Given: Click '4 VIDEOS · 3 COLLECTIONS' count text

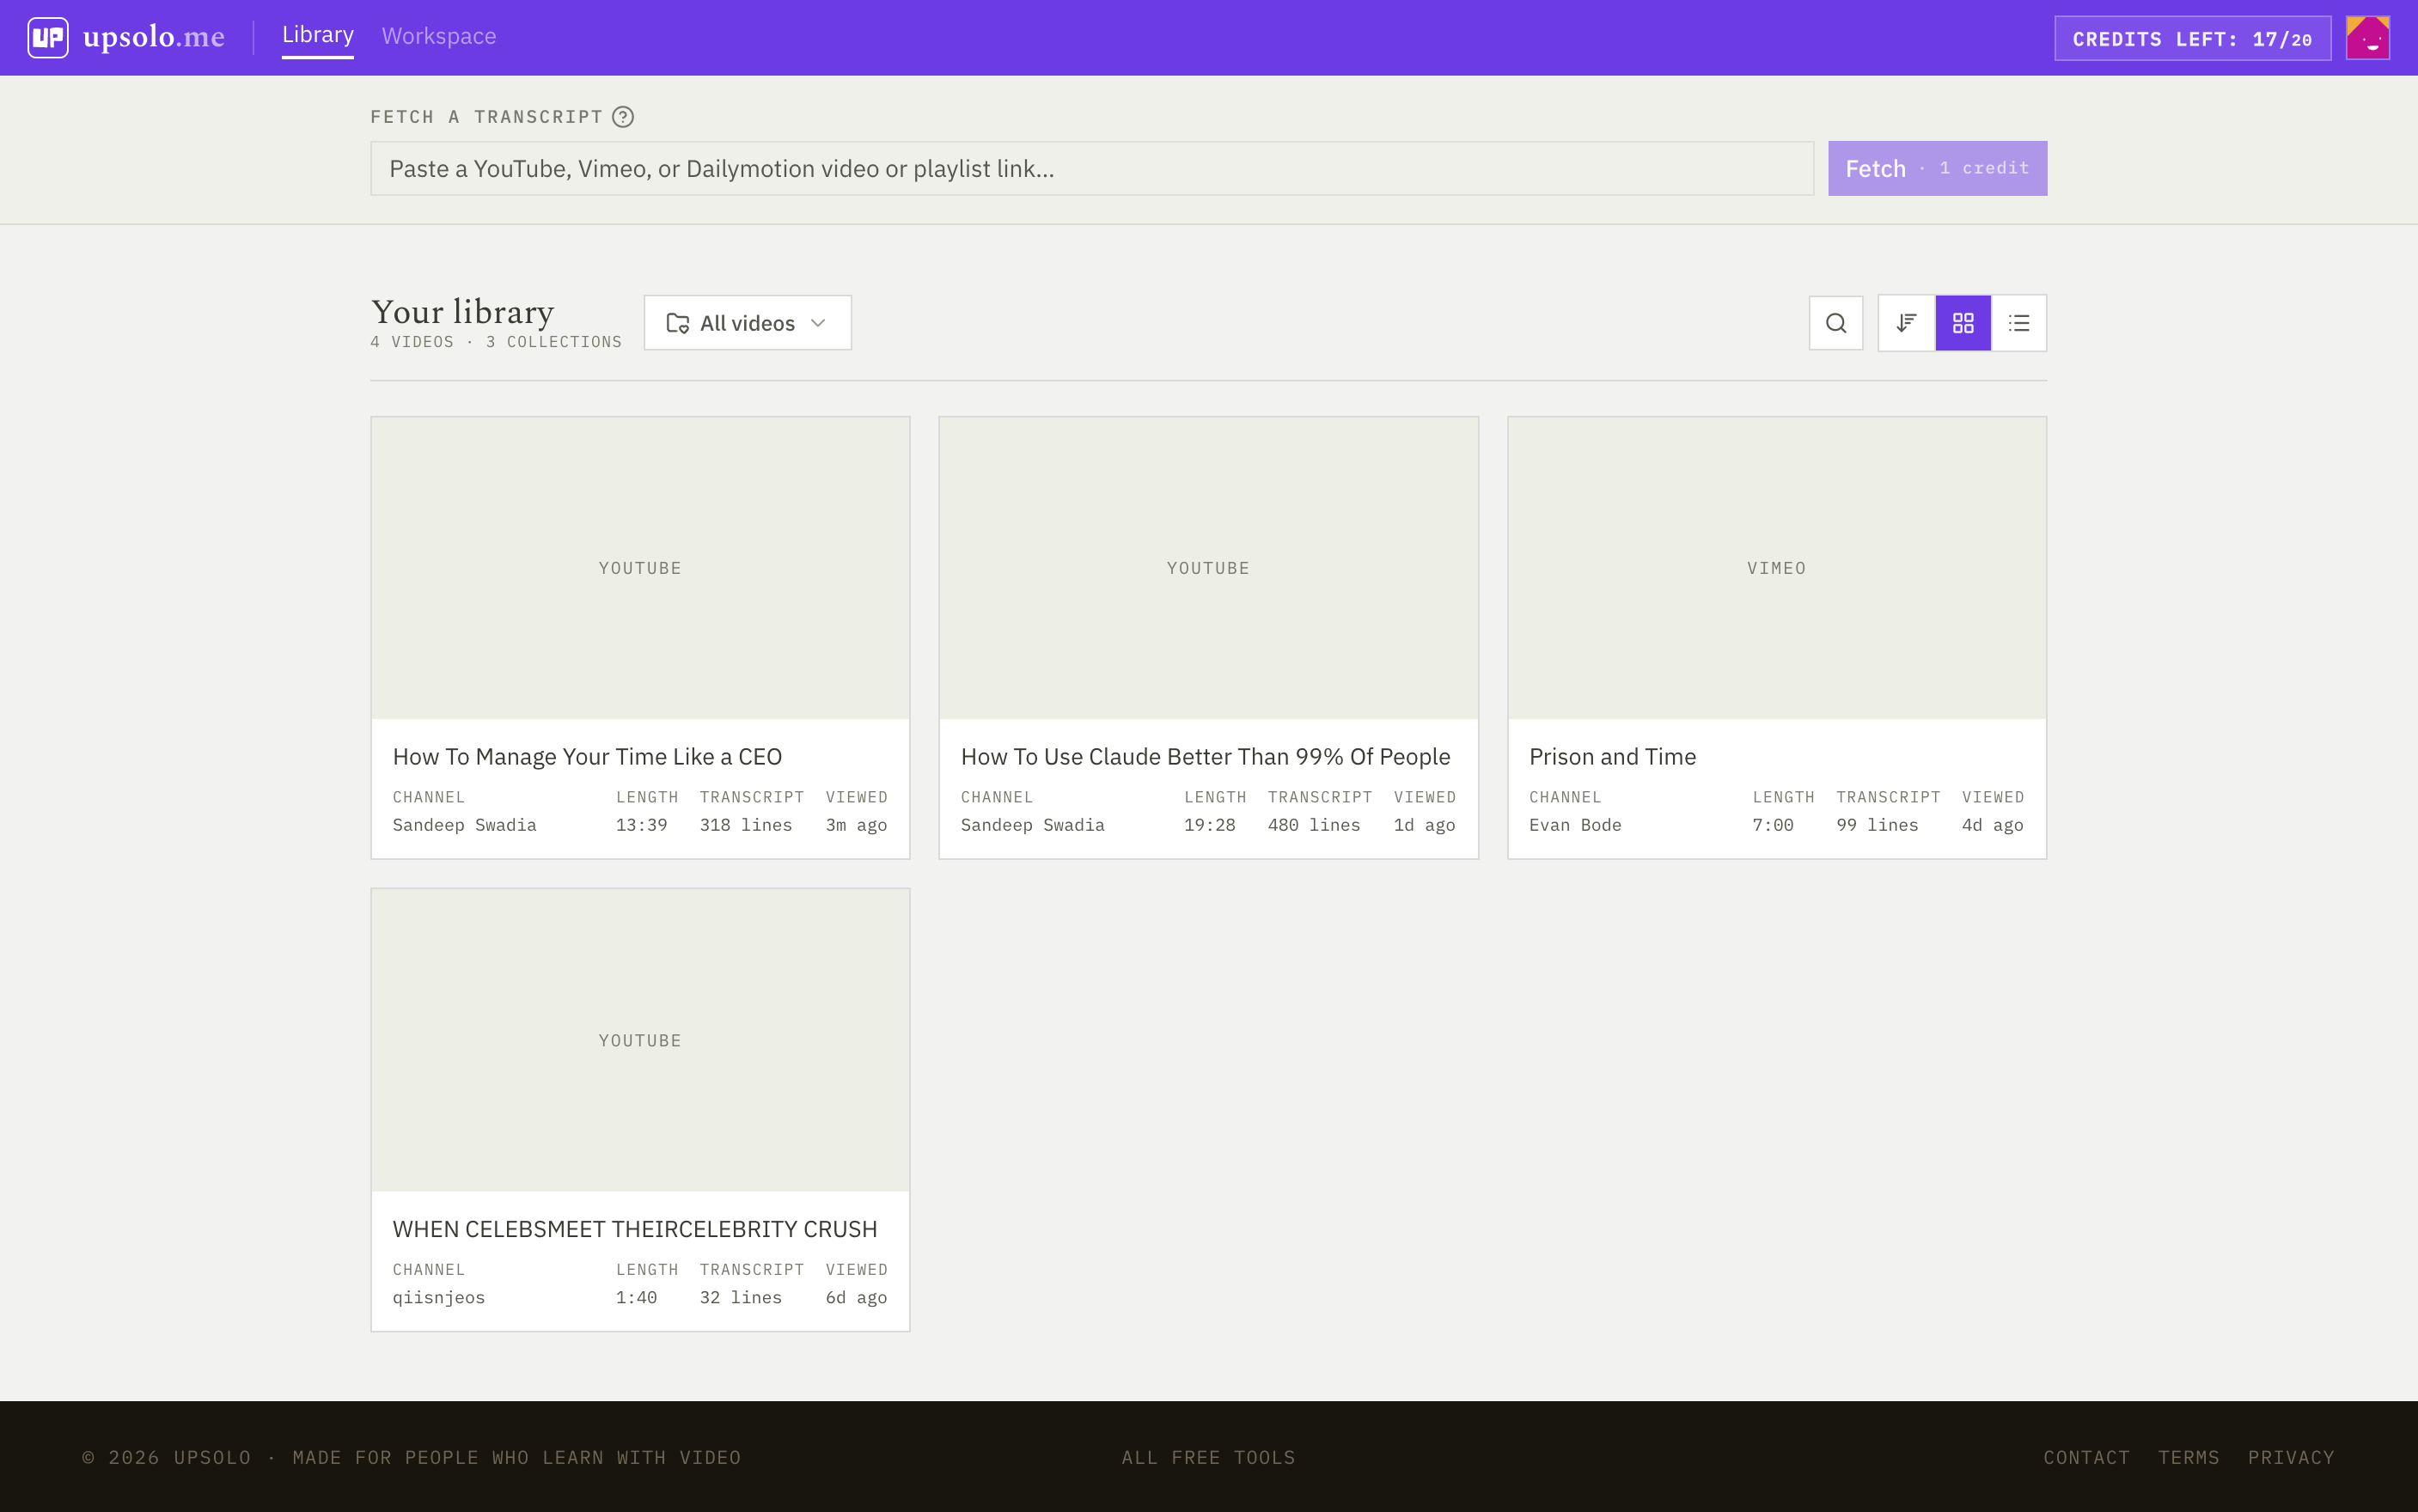Looking at the screenshot, I should click(496, 342).
